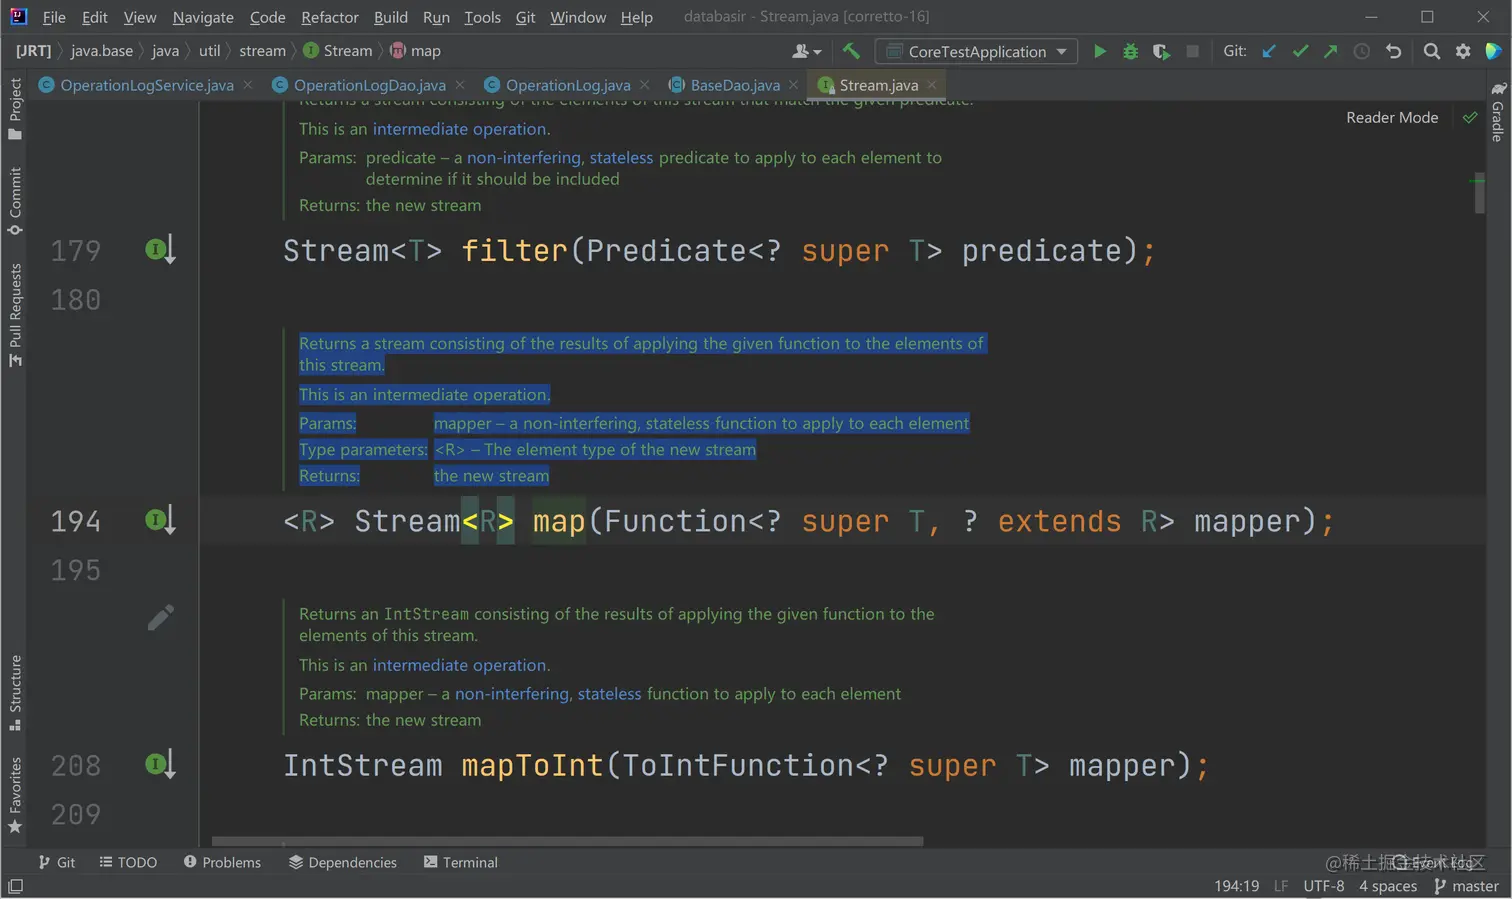Open the Project tool window
The image size is (1512, 899).
(15, 109)
